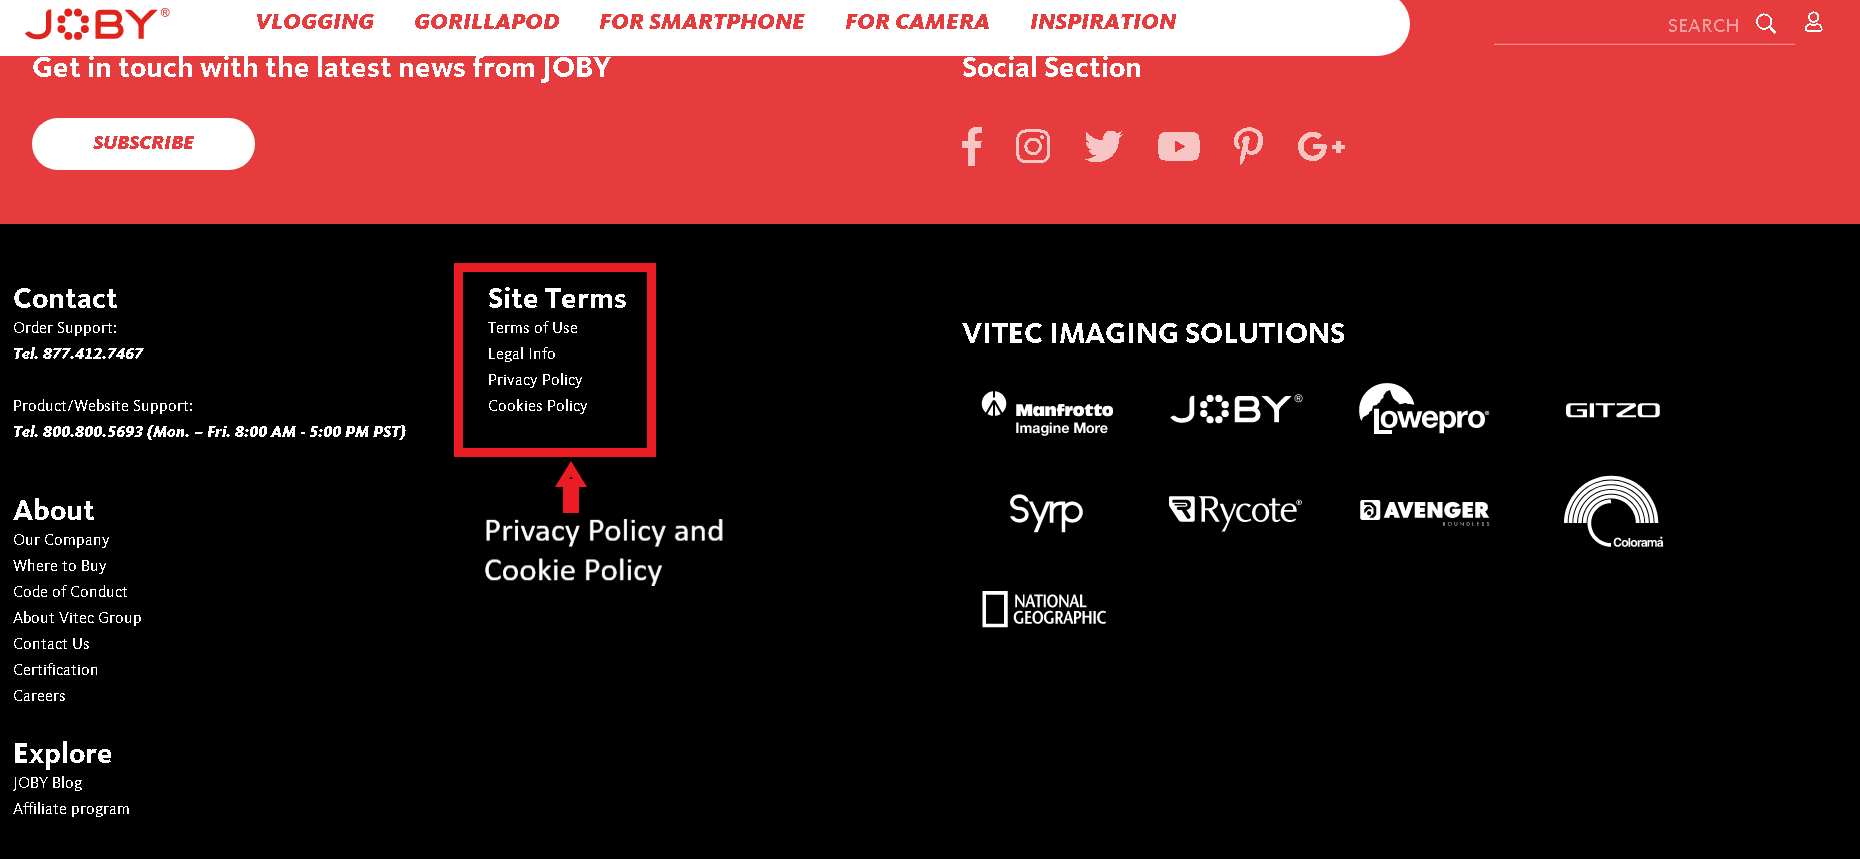Screen dimensions: 1860x859
Task: Click the Site Terms heading
Action: (x=557, y=298)
